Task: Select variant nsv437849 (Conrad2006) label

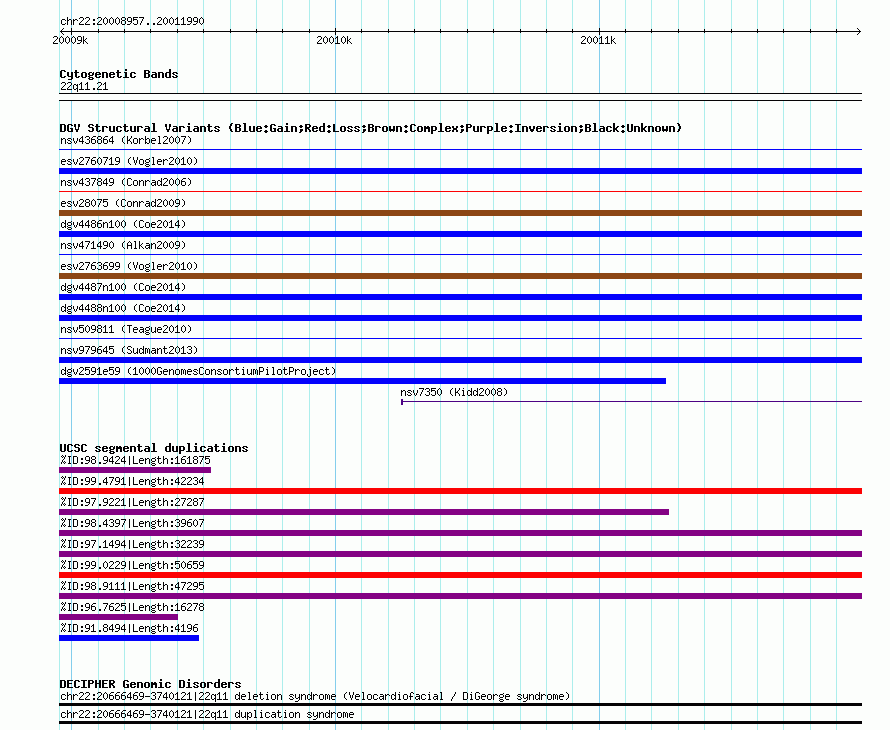Action: click(x=126, y=182)
